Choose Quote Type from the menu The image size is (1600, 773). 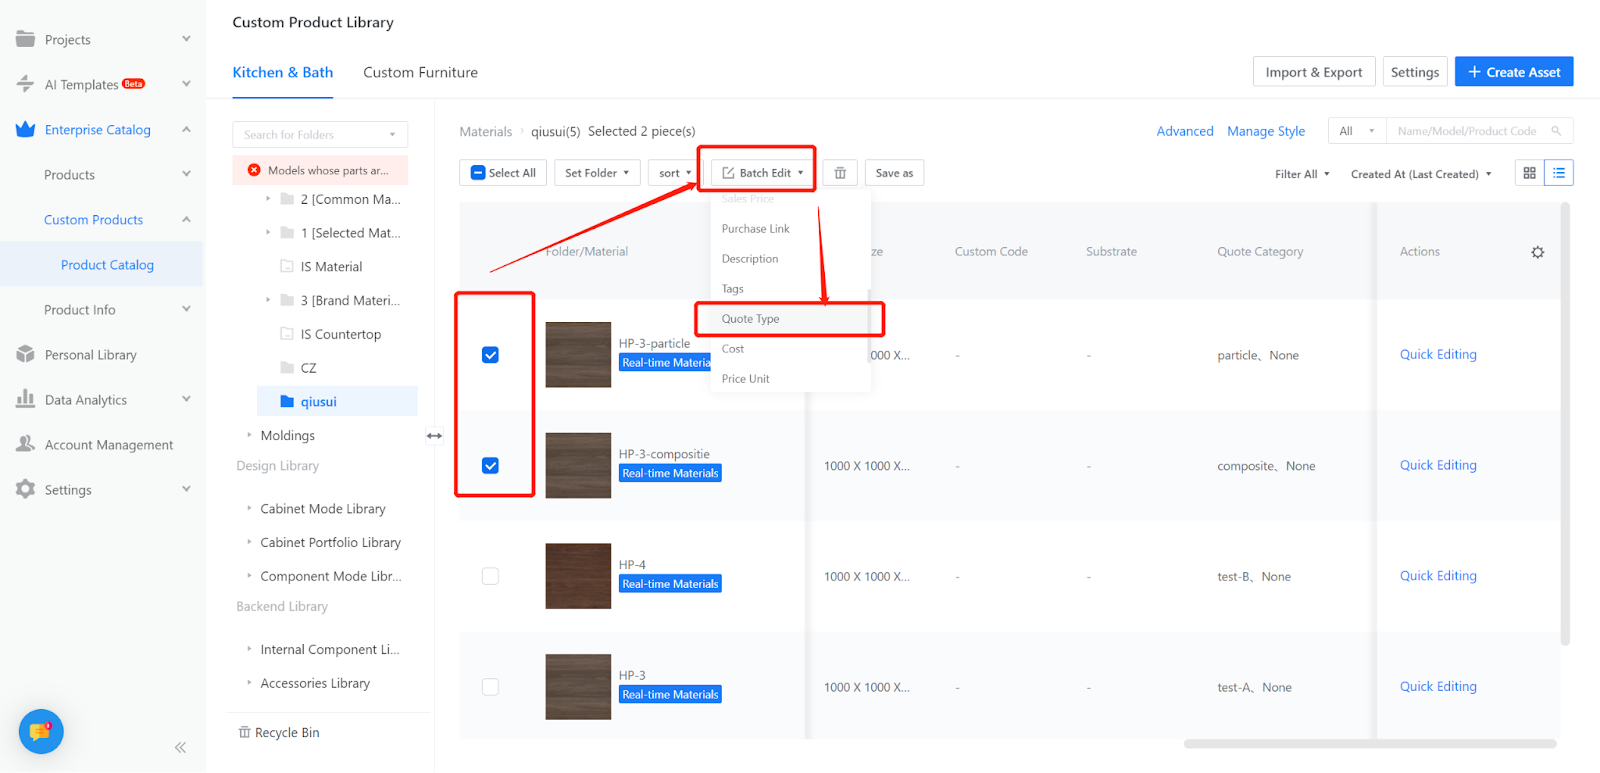point(751,319)
